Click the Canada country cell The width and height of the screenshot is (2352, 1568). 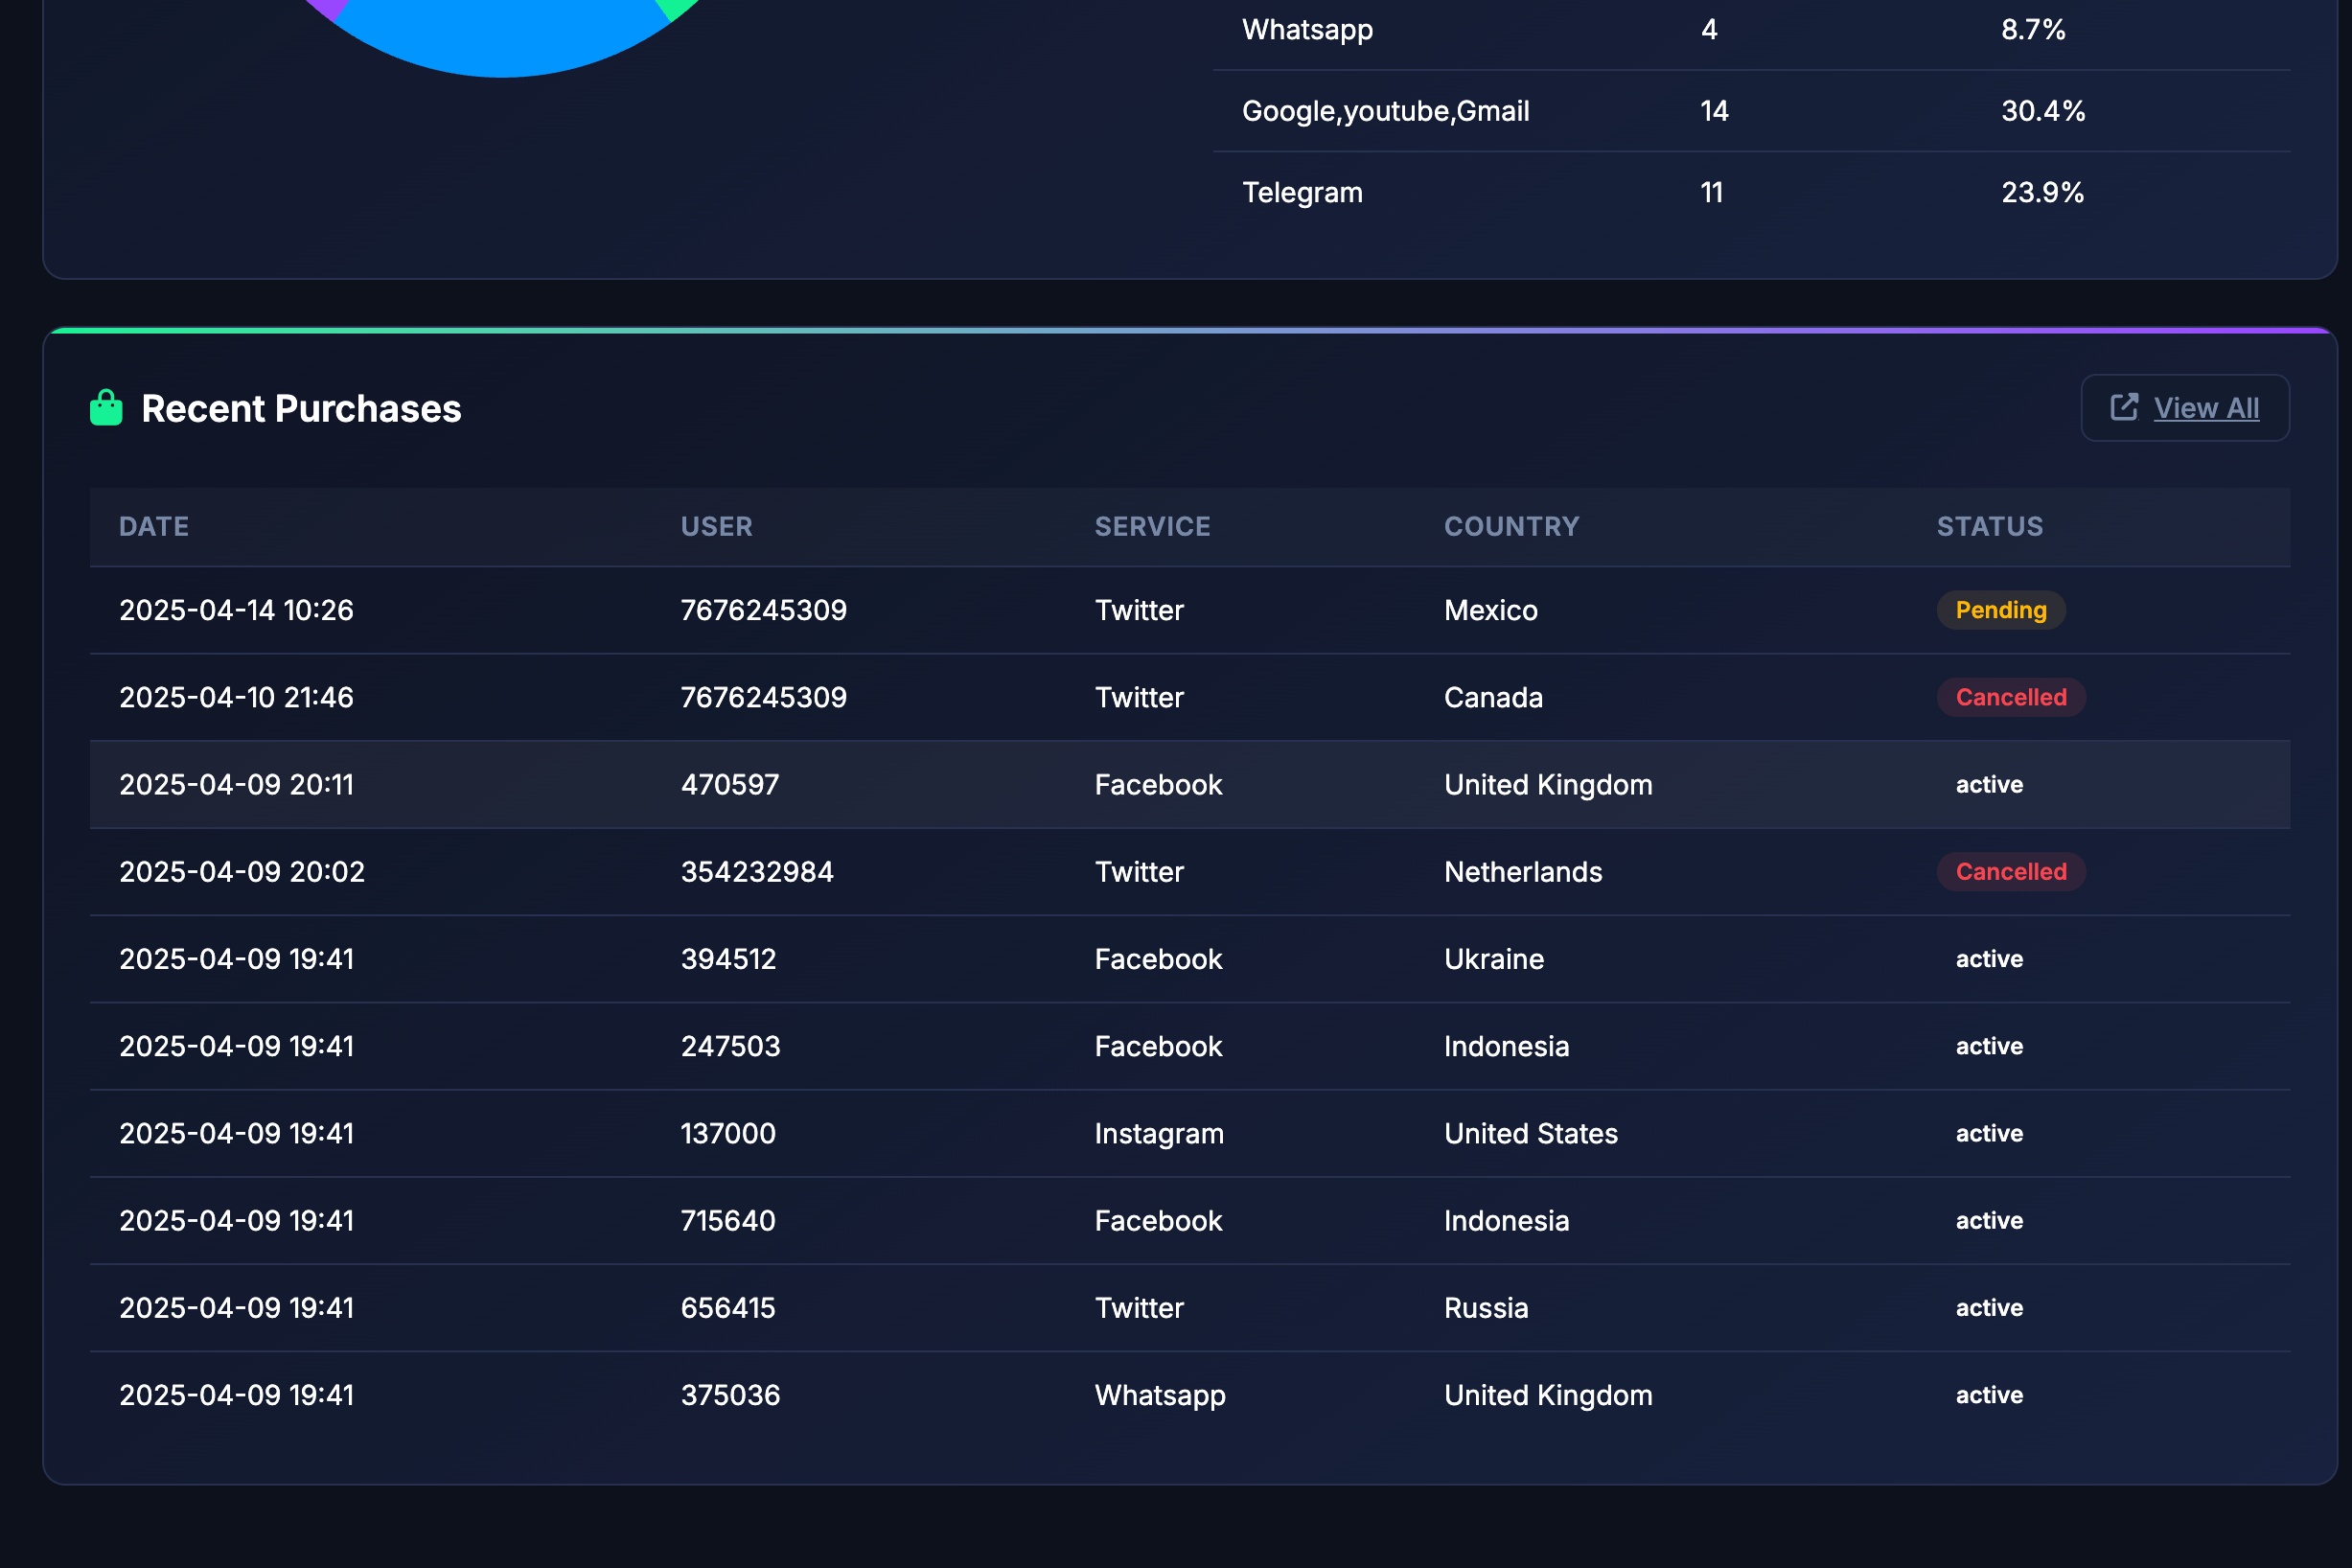[x=1493, y=697]
